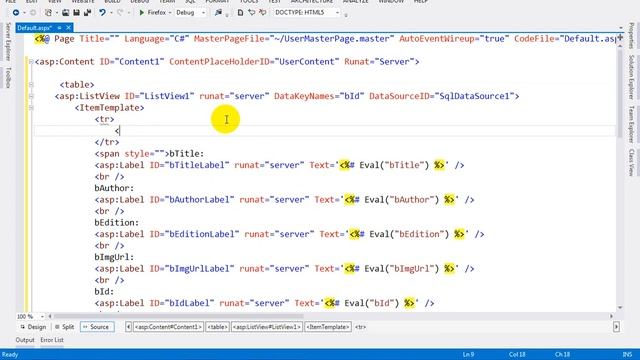Select the <tr> breadcrumb tag
Screen dimensions: 640x360
pyautogui.click(x=360, y=327)
